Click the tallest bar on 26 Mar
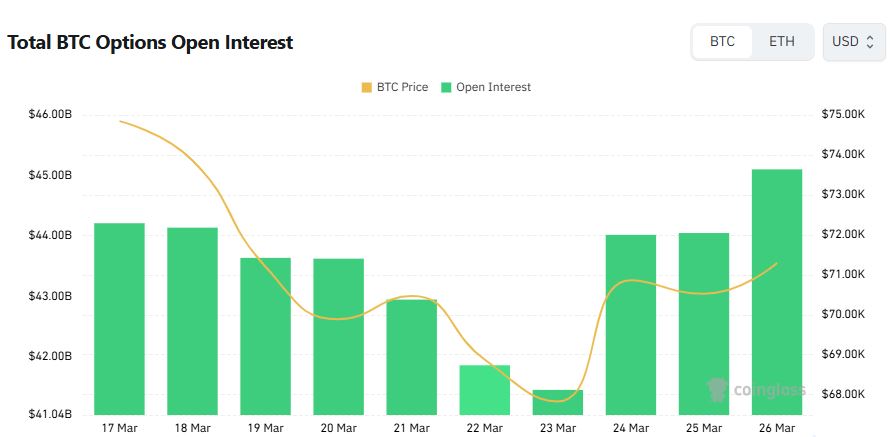 (x=777, y=291)
